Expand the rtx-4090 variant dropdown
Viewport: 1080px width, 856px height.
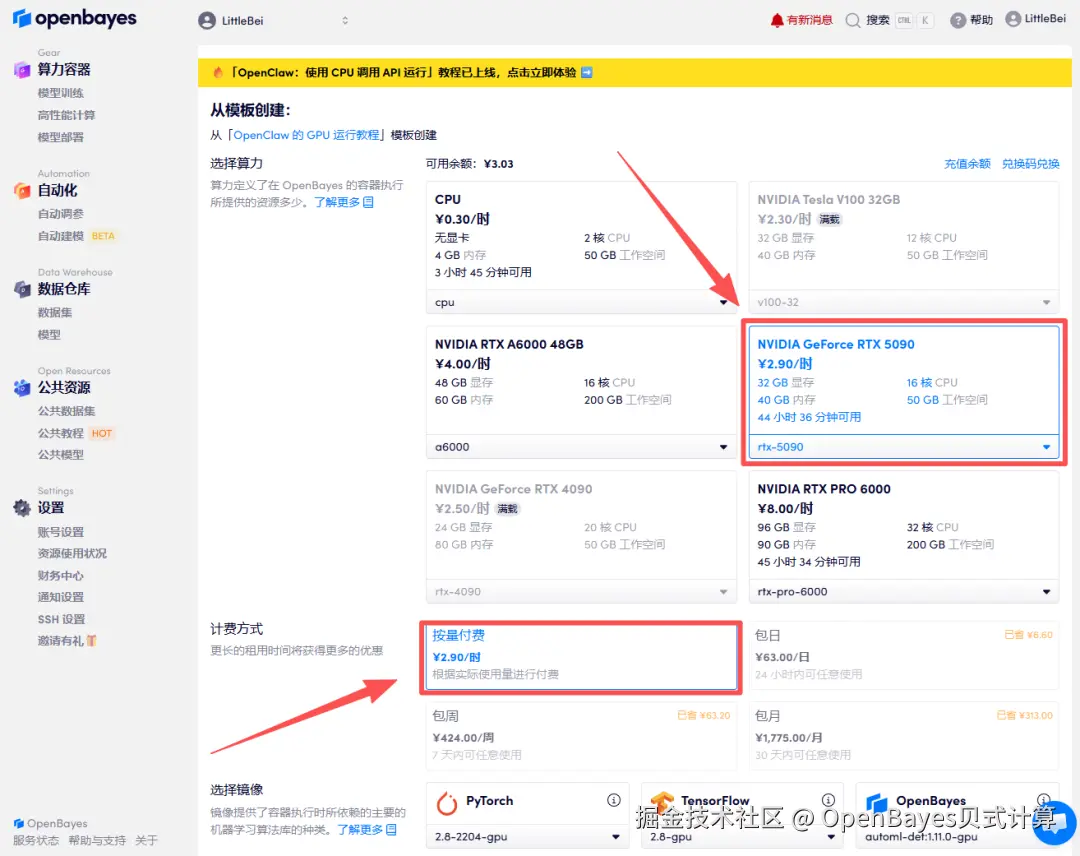(x=580, y=591)
